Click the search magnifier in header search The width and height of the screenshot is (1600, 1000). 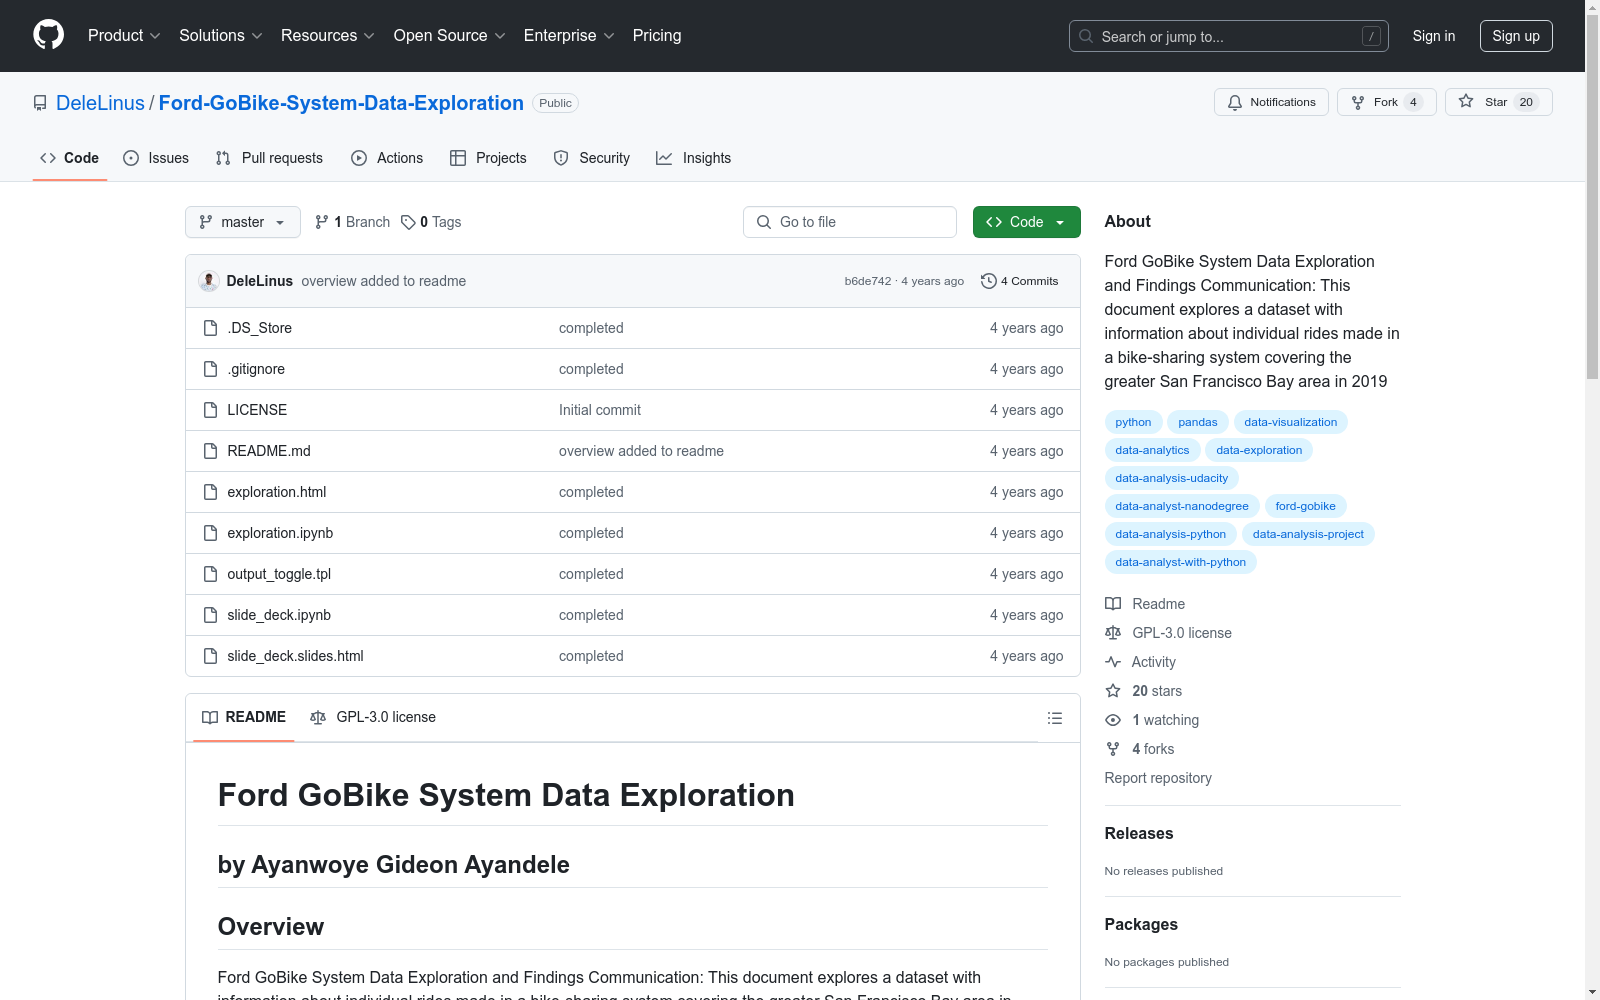click(1086, 36)
